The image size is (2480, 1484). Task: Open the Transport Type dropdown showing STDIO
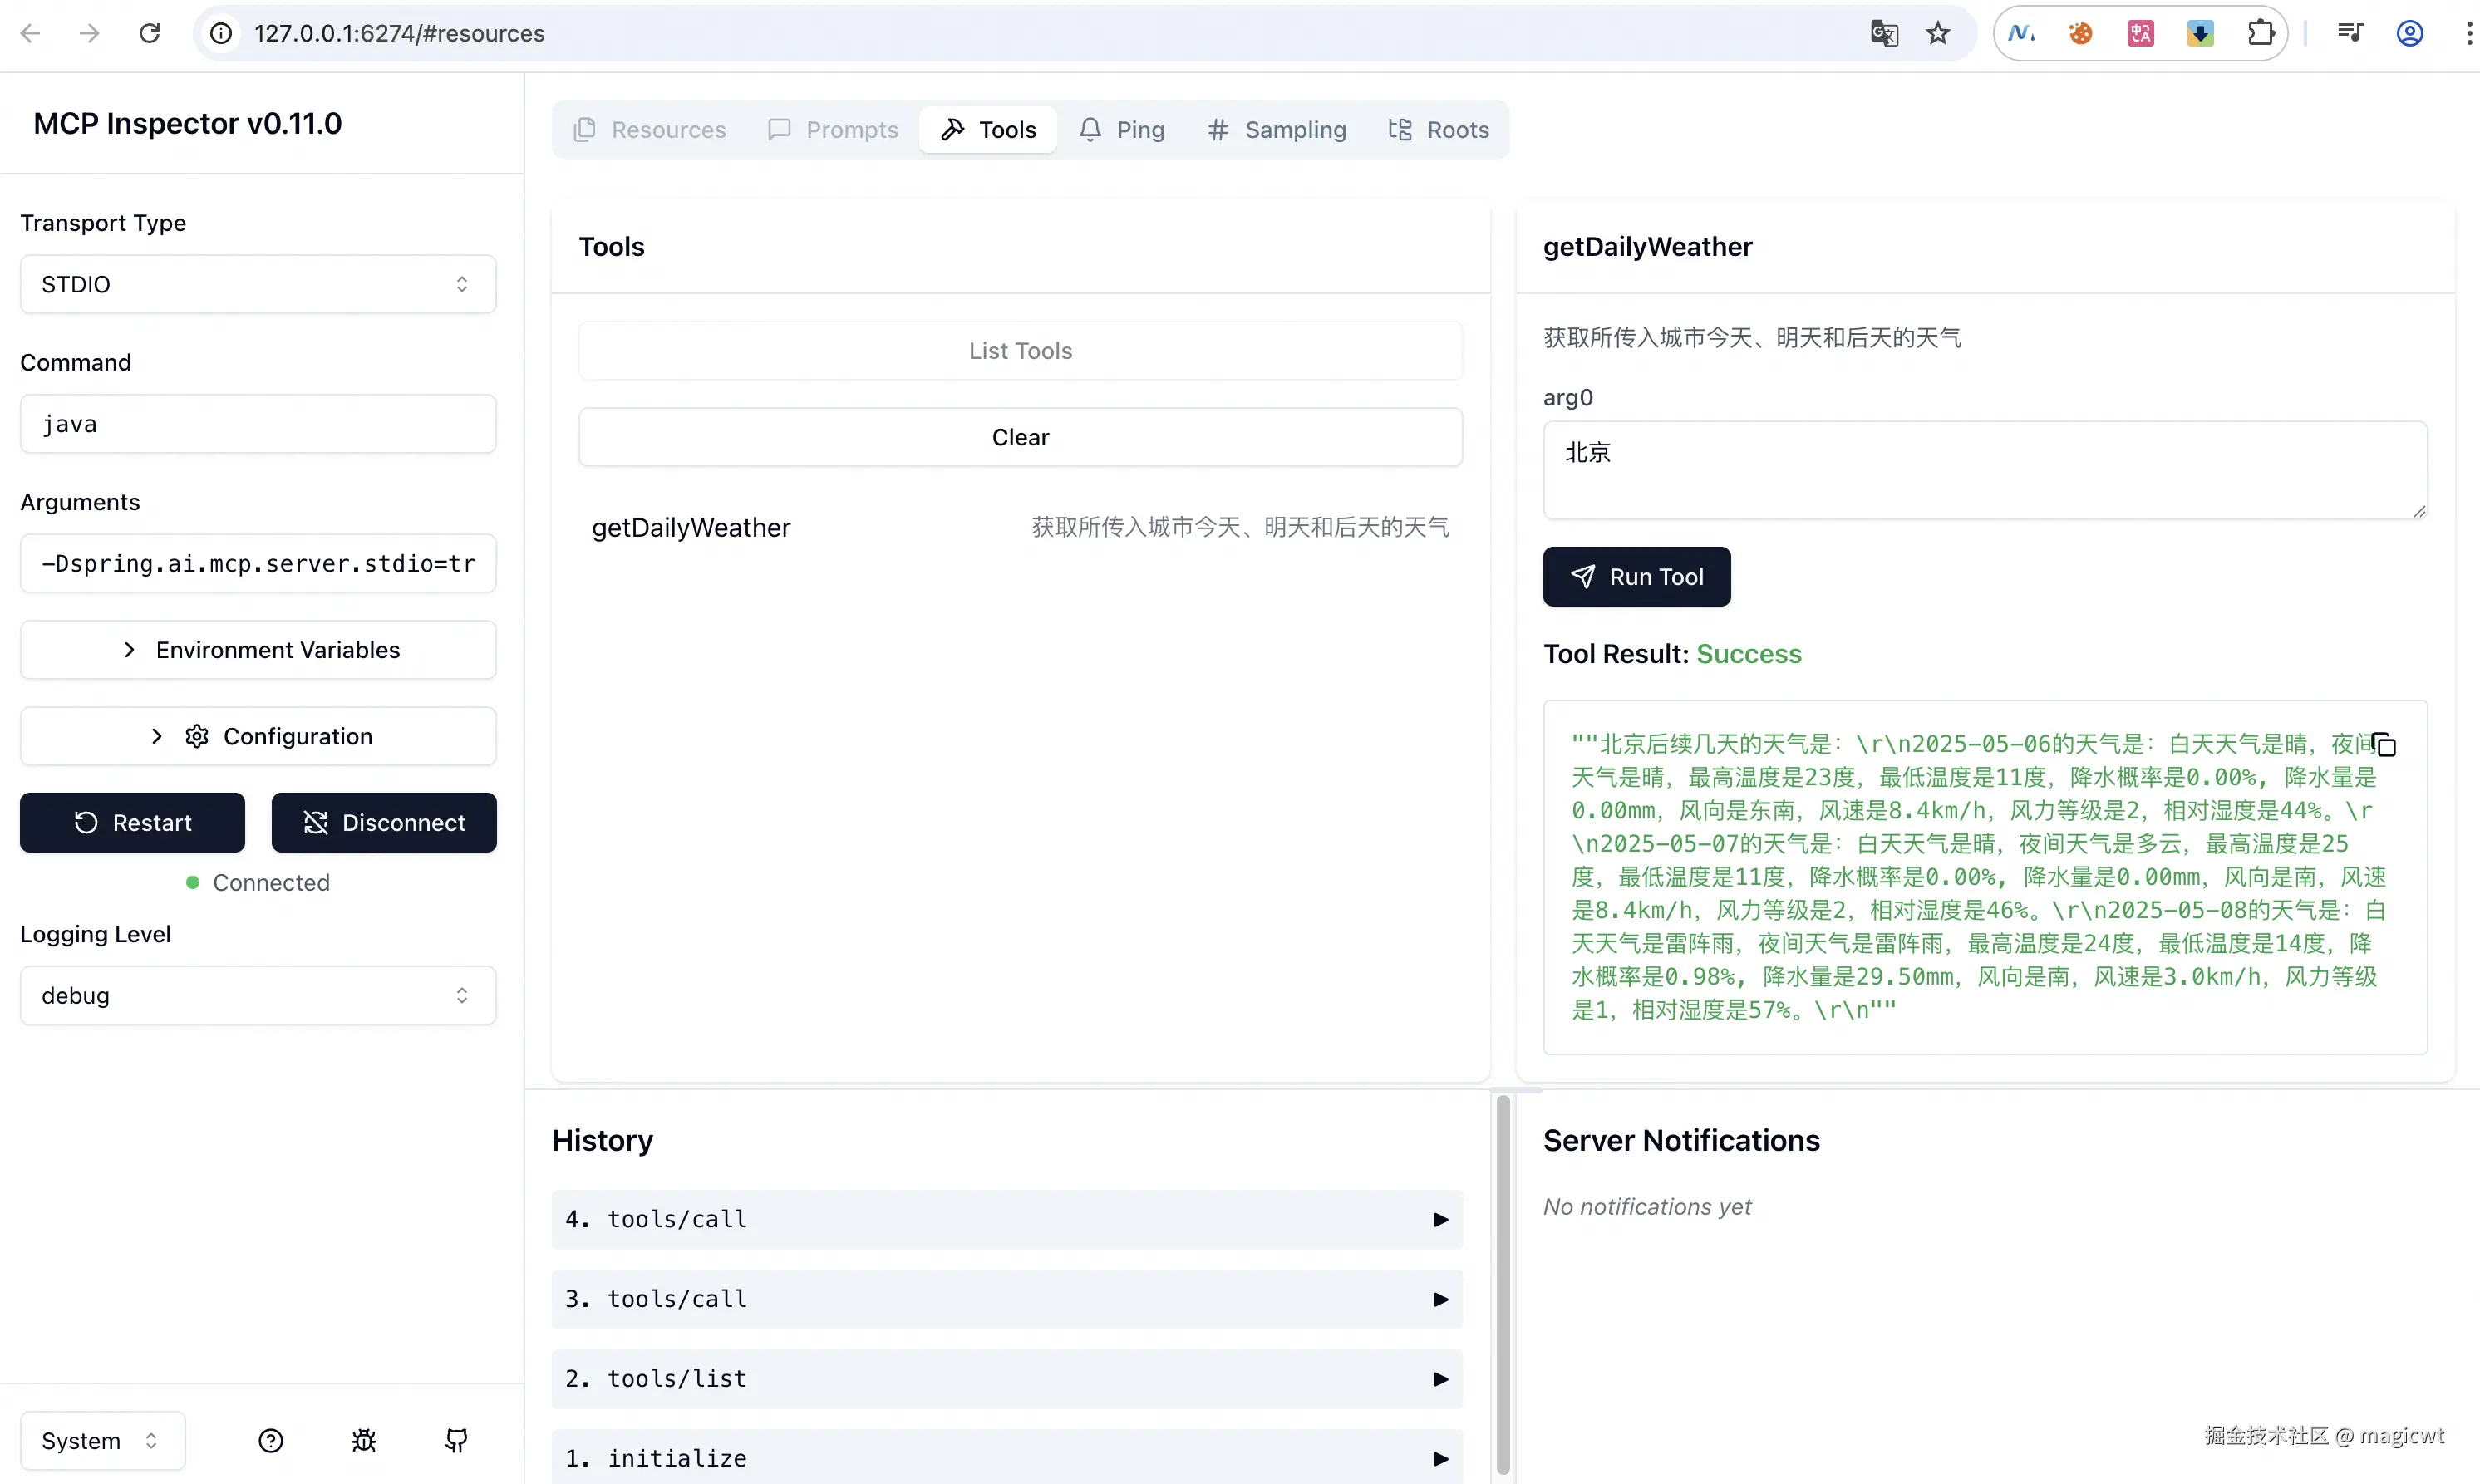point(257,284)
